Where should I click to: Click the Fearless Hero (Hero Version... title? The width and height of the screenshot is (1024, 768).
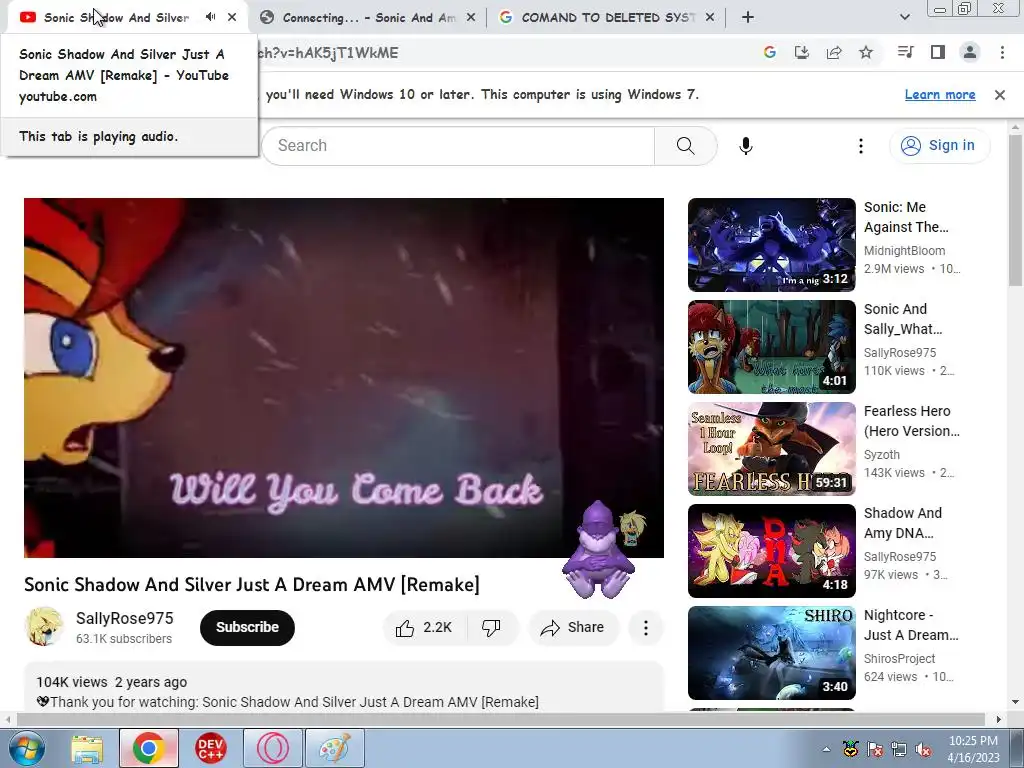pyautogui.click(x=912, y=421)
